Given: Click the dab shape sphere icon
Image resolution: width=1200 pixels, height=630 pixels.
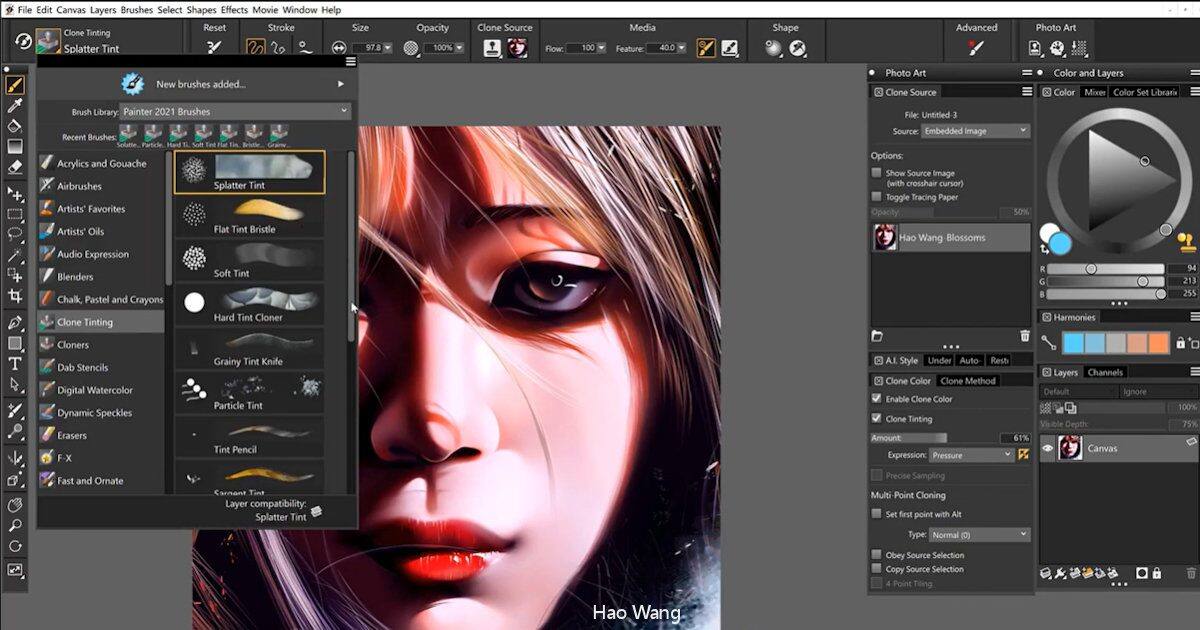Looking at the screenshot, I should coord(773,47).
